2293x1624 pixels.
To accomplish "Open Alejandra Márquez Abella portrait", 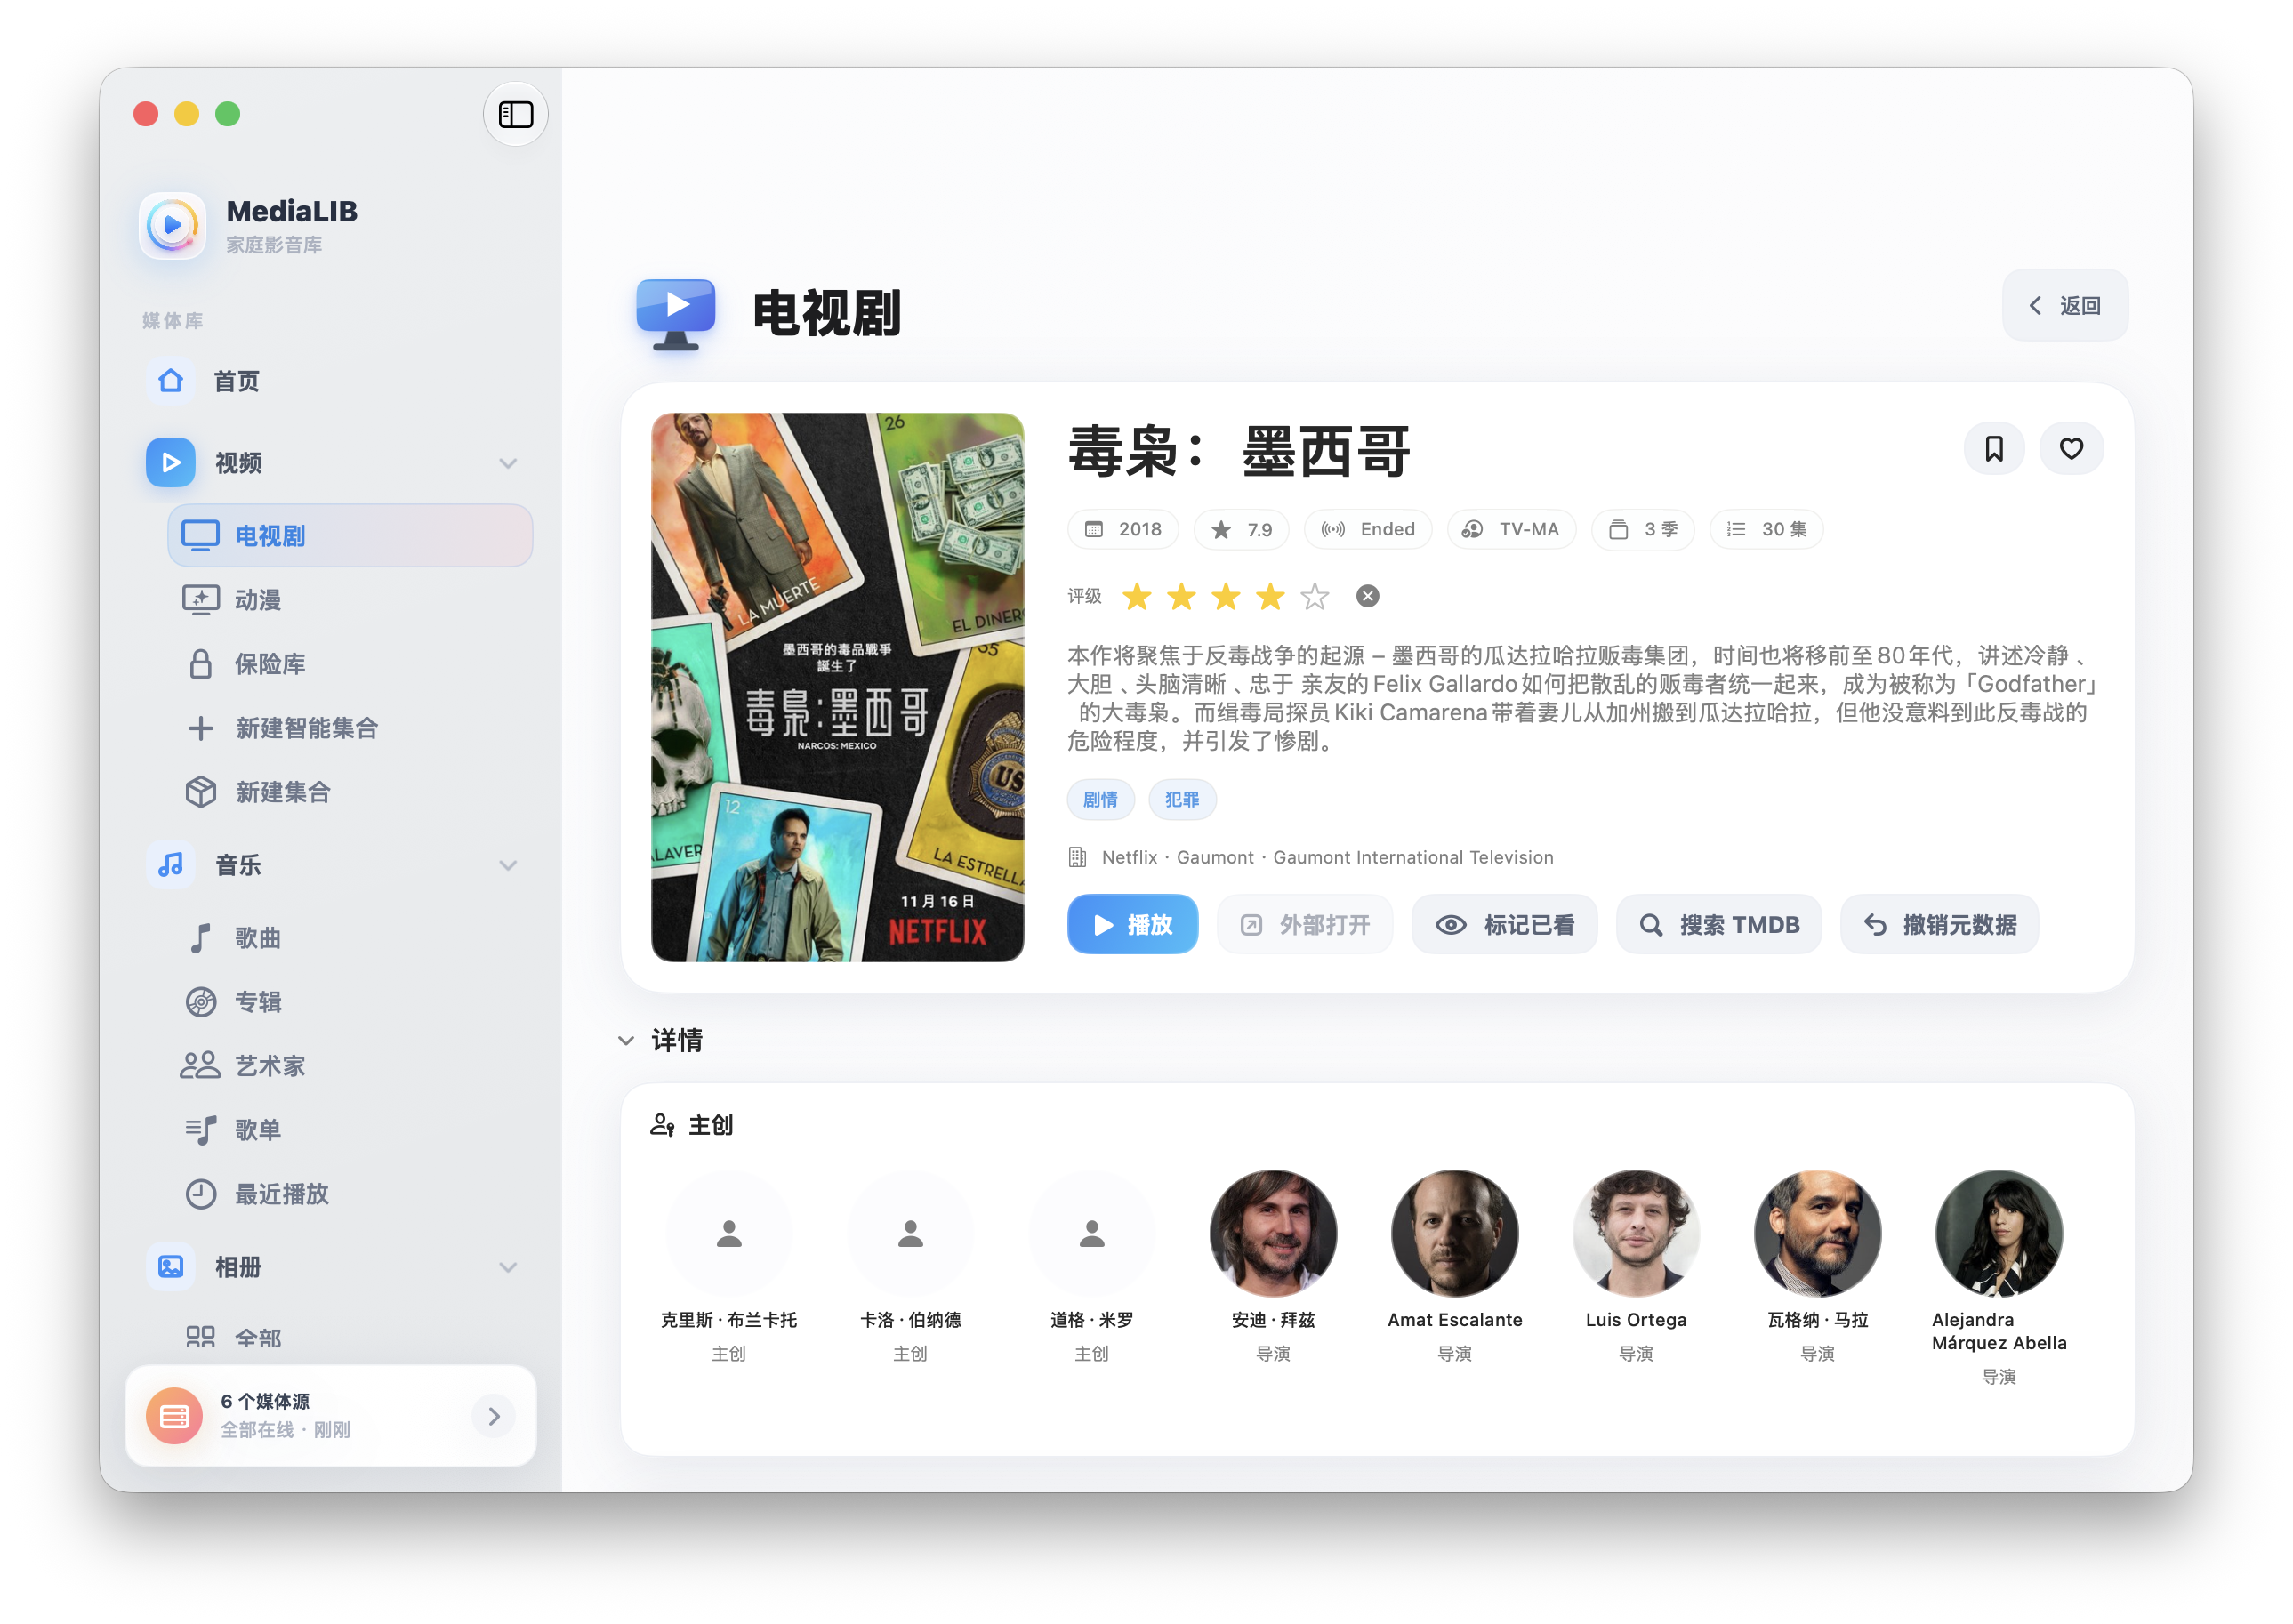I will point(1999,1234).
